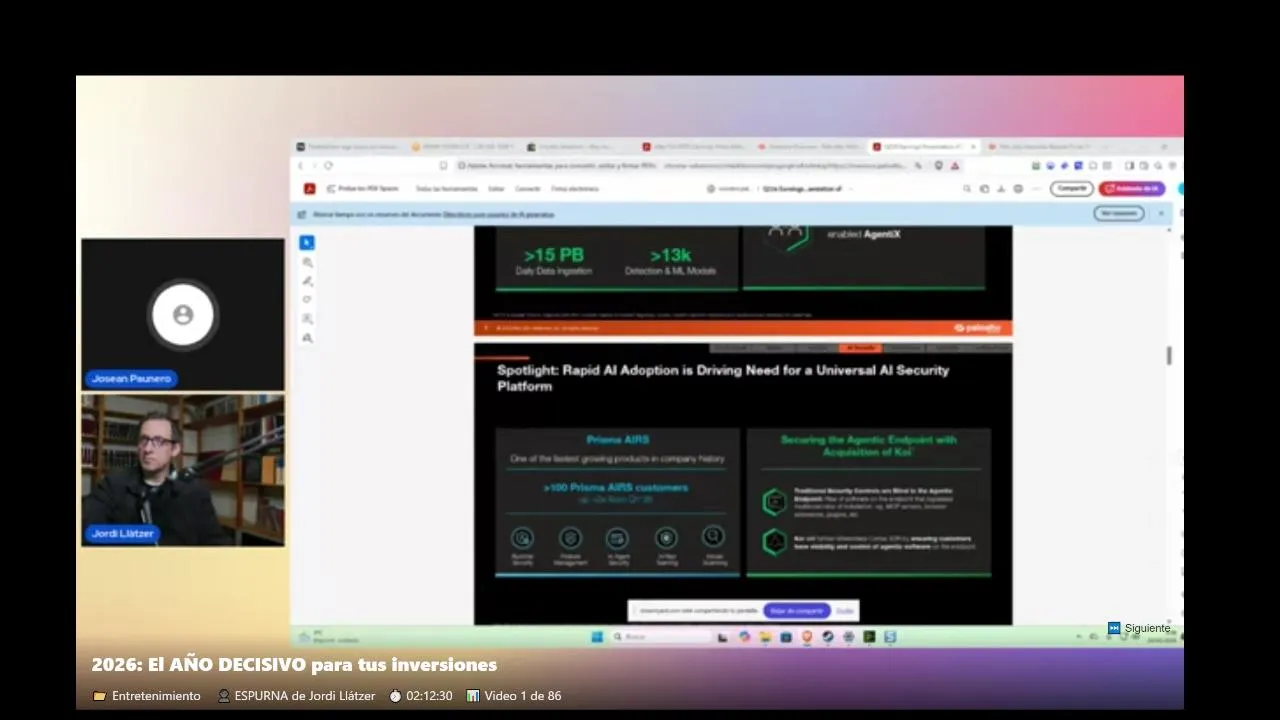
Task: Click the >13k Detection & ML Models figure
Action: (670, 261)
